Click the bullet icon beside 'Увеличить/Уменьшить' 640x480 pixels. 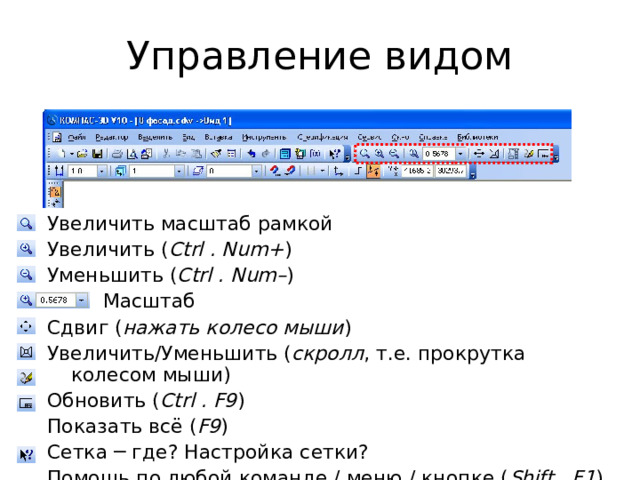(x=26, y=352)
